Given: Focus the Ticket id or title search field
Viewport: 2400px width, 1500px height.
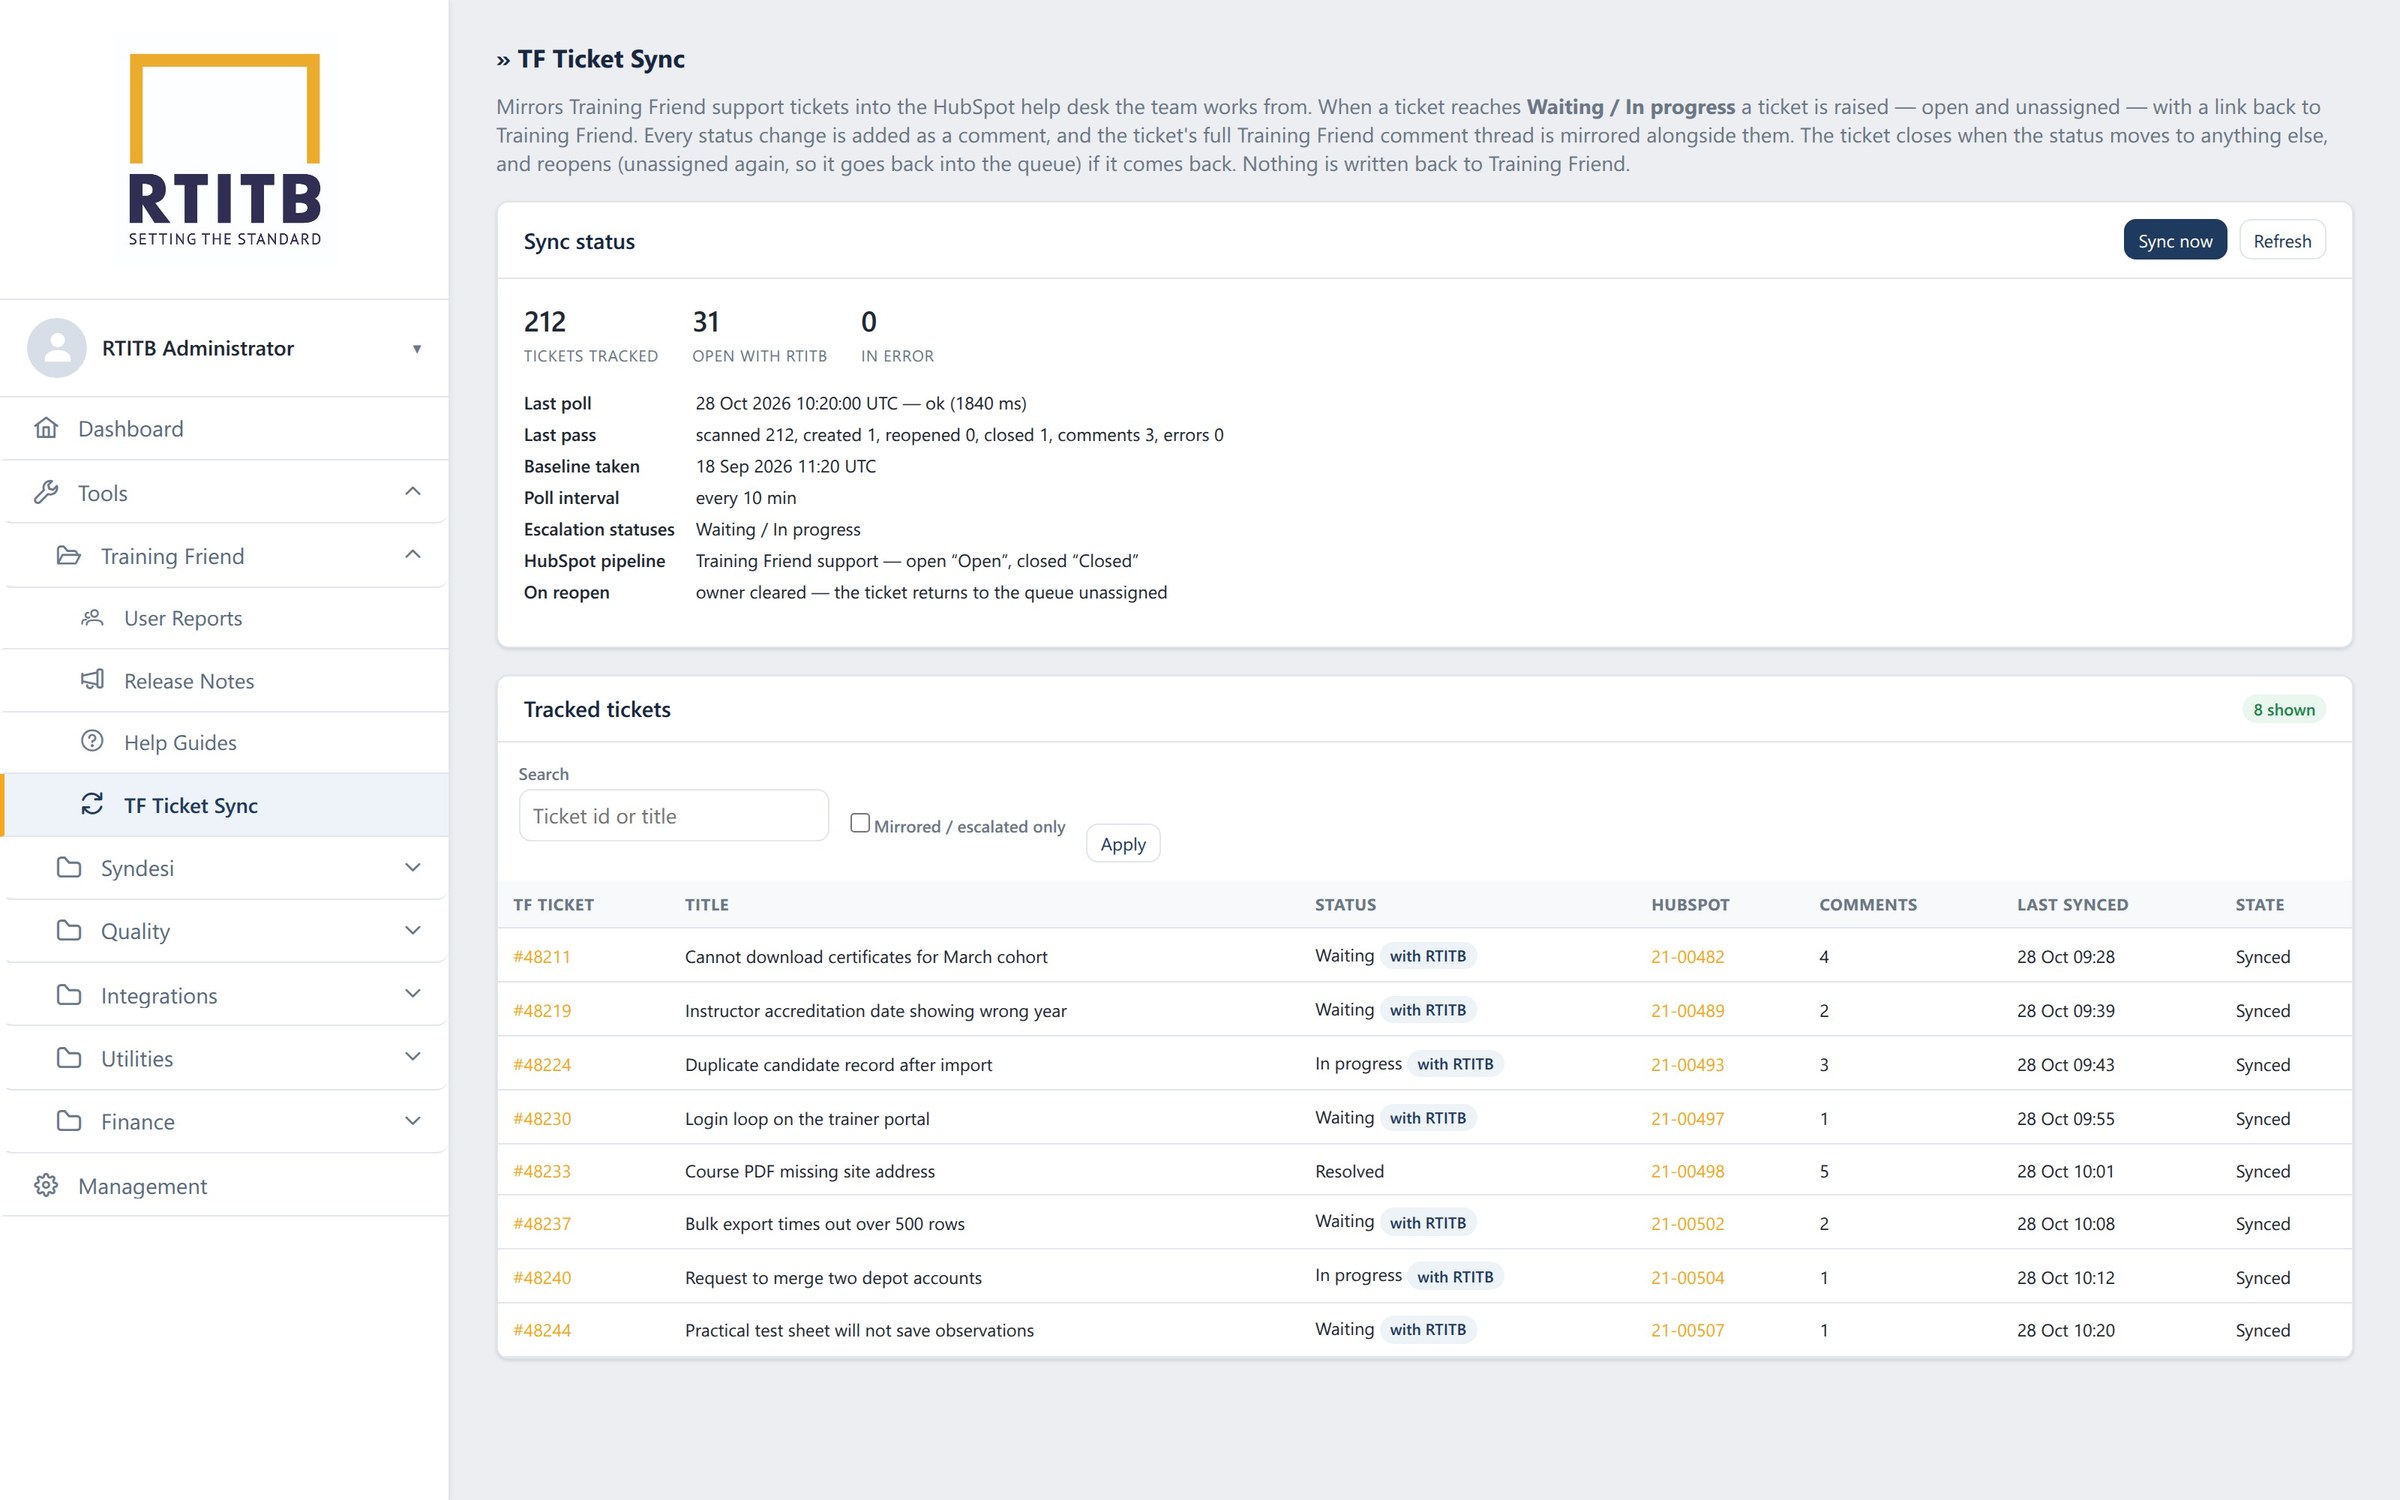Looking at the screenshot, I should pyautogui.click(x=674, y=816).
